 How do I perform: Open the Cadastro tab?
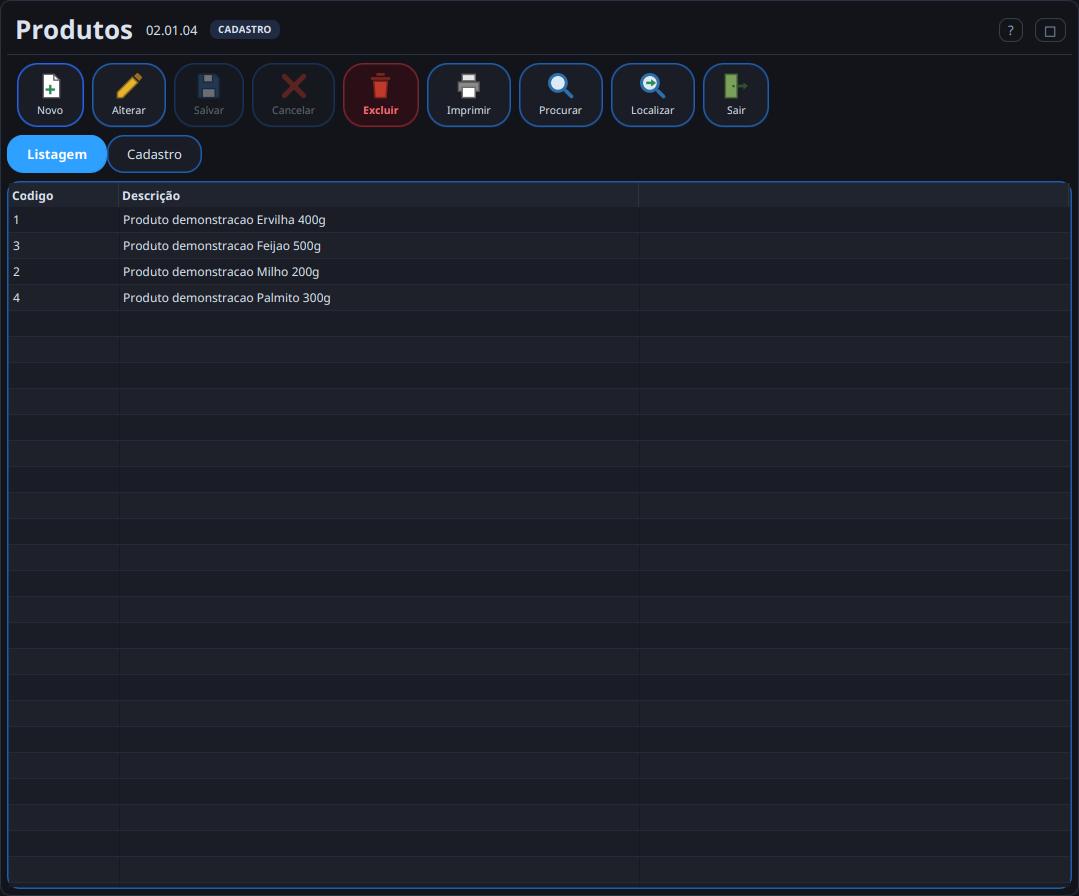tap(154, 154)
